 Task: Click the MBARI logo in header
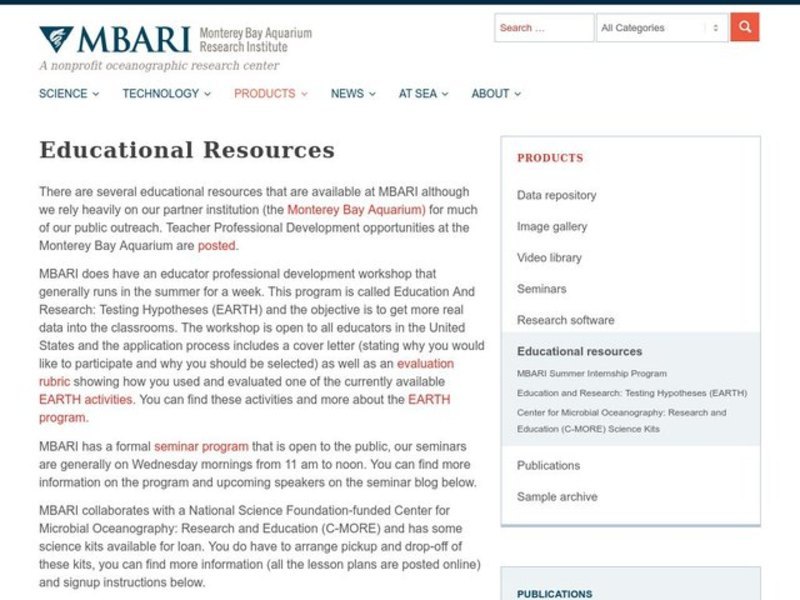pos(115,40)
